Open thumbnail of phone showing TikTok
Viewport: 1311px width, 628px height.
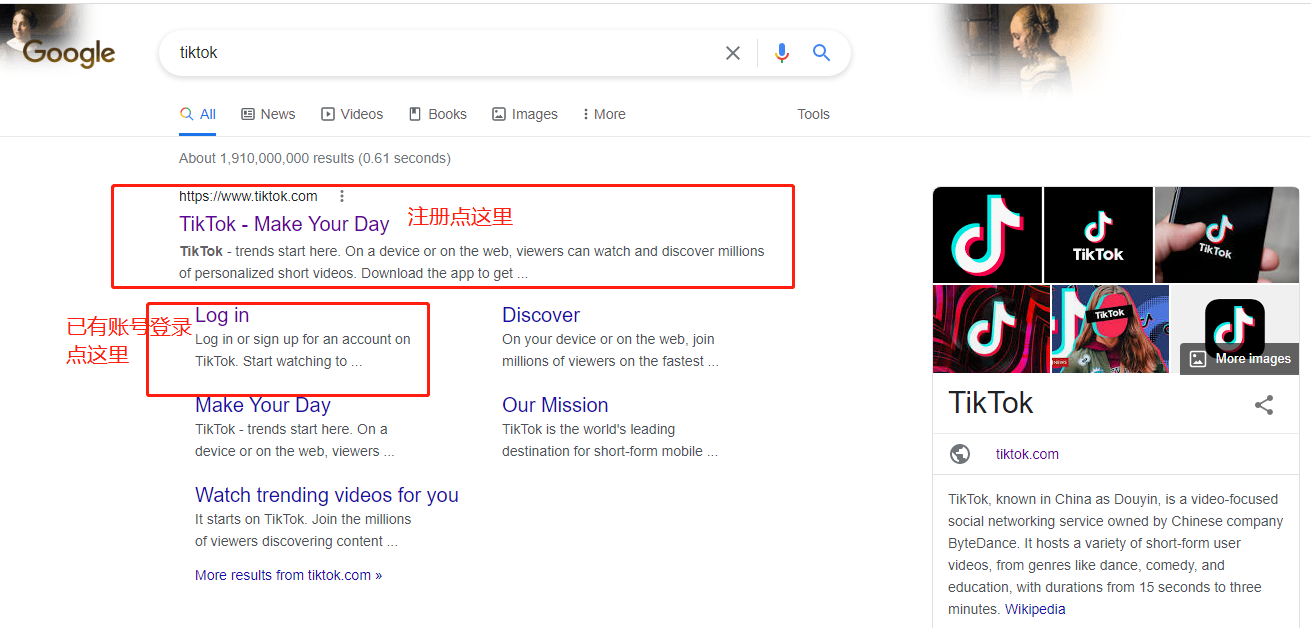click(x=1227, y=234)
